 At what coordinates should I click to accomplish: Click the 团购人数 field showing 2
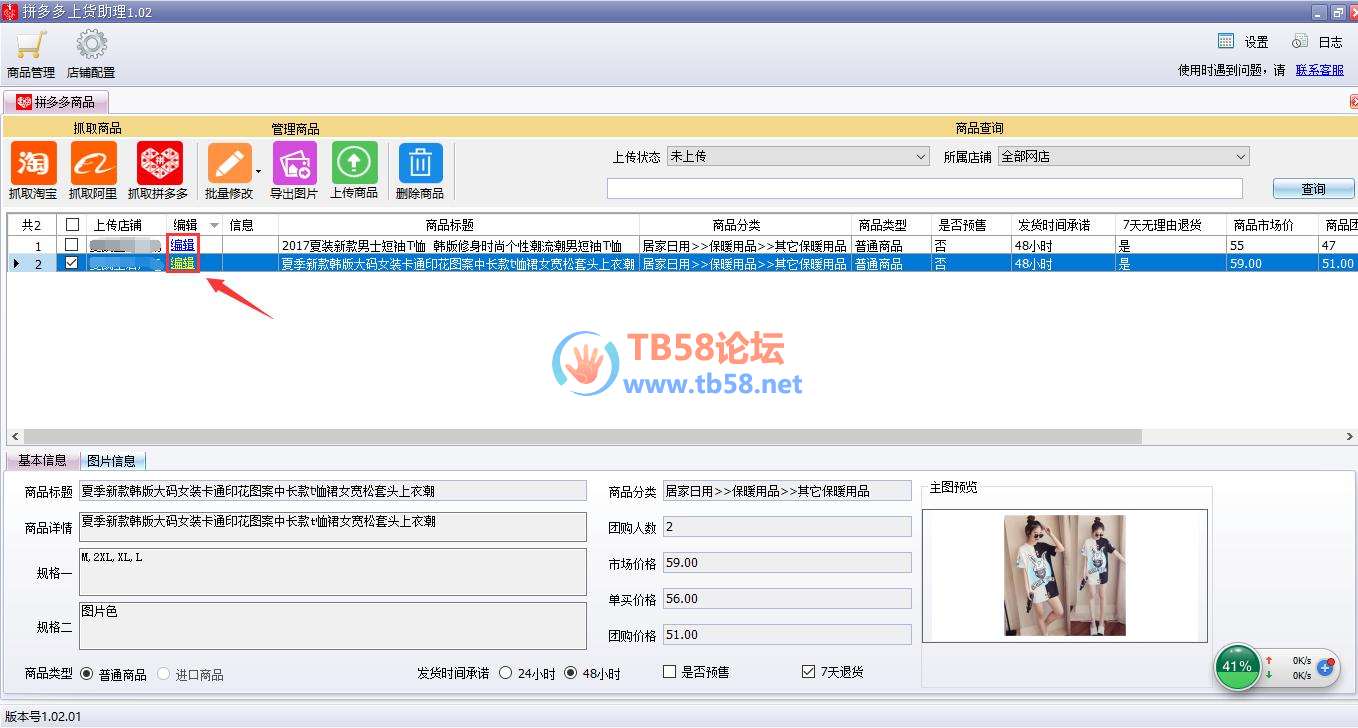click(787, 527)
